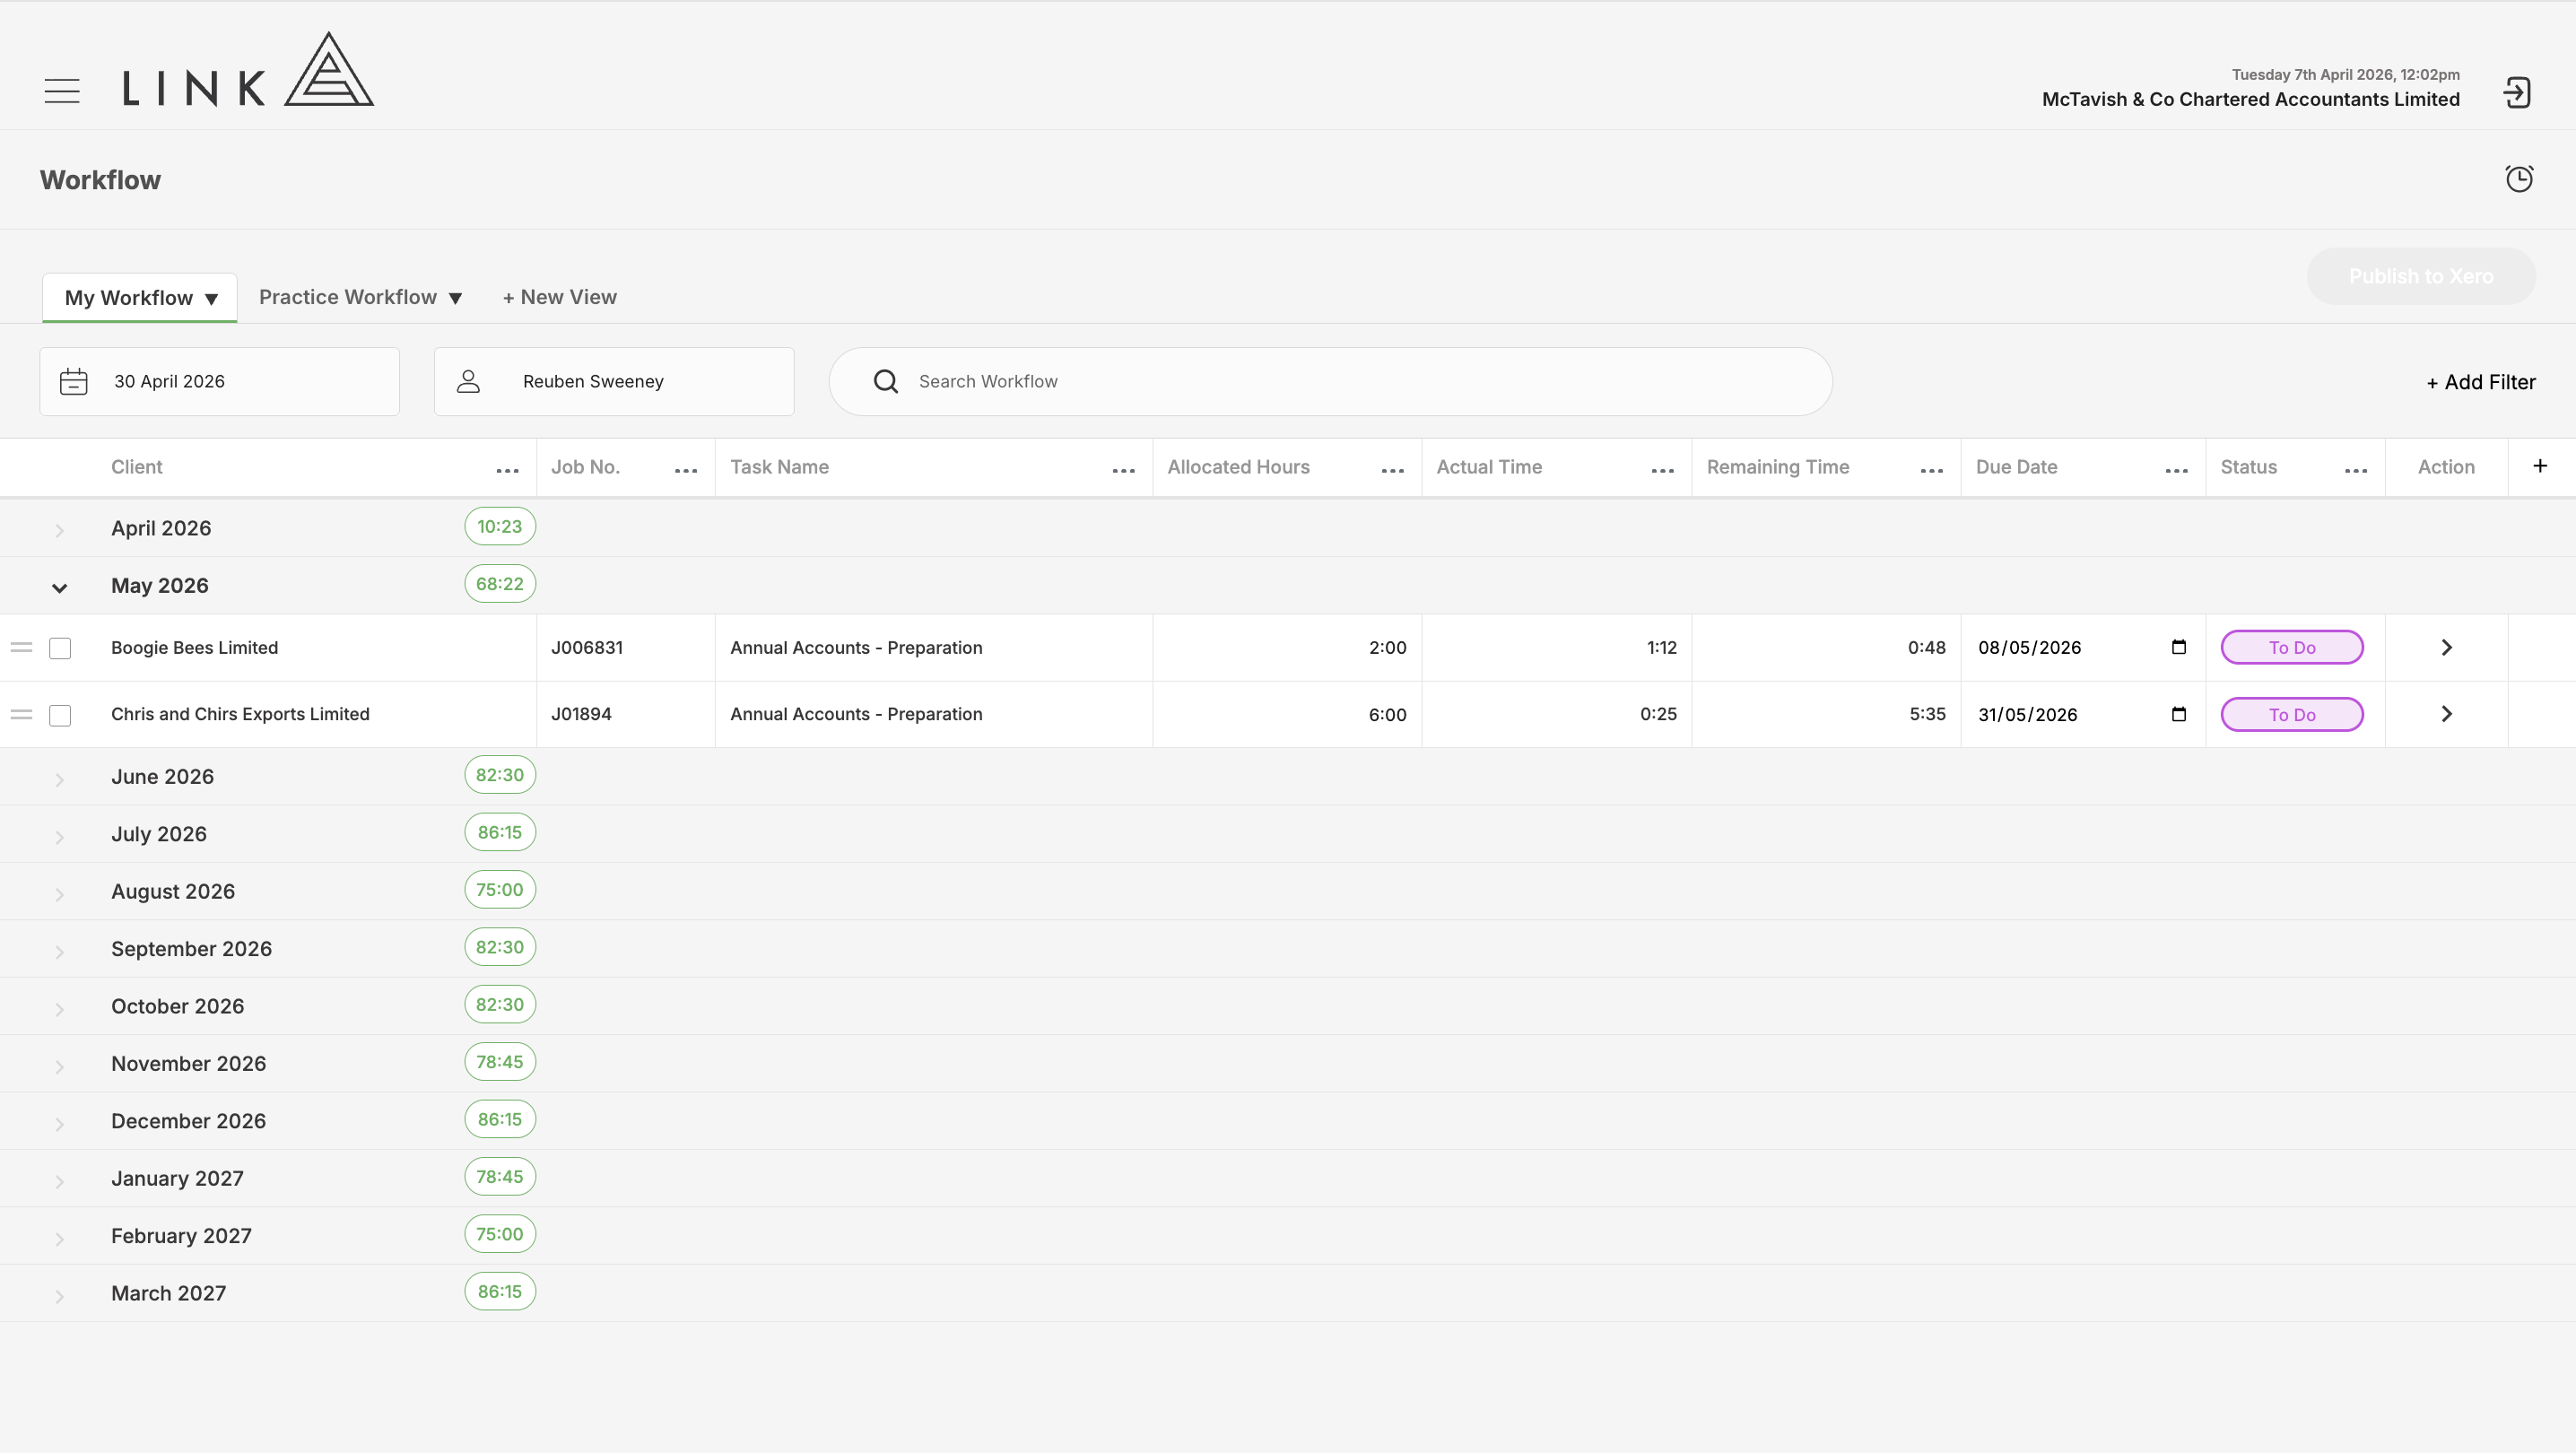Collapse the May 2026 group

click(59, 588)
